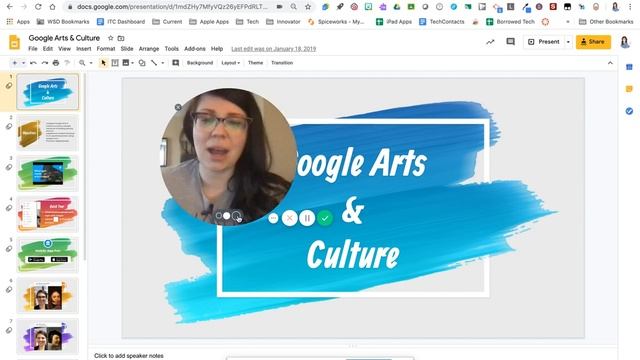This screenshot has height=360, width=640.
Task: Start the presentation with Present
Action: pos(544,42)
